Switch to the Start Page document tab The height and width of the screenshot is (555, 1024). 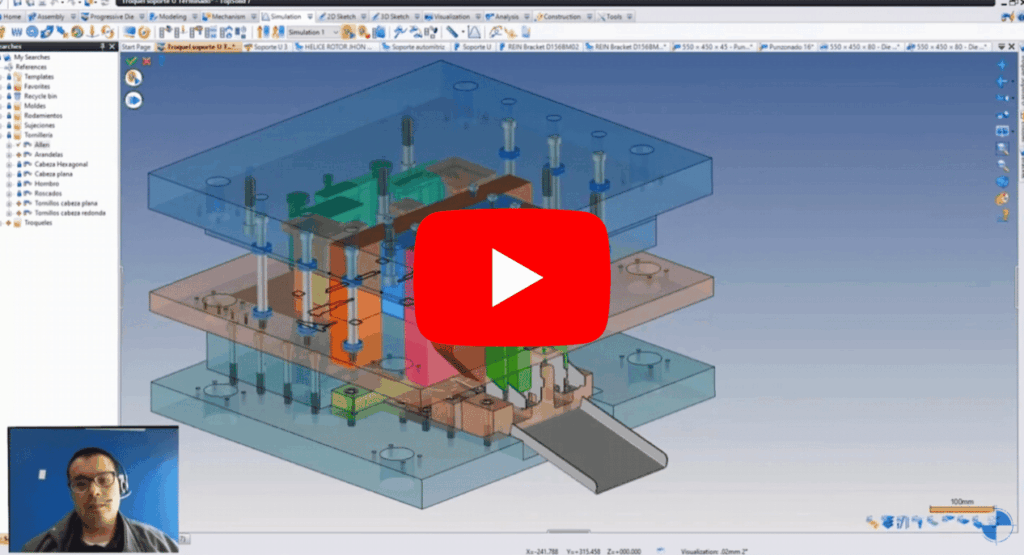pos(136,47)
